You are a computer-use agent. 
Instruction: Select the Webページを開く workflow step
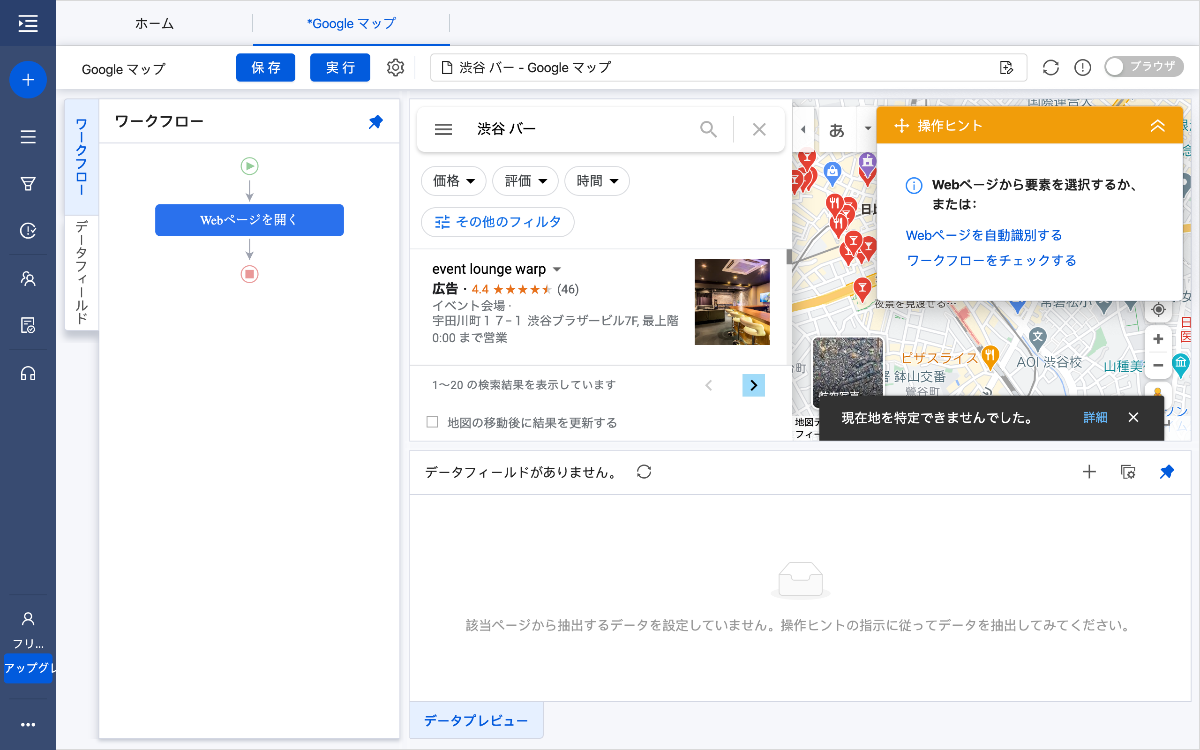tap(249, 220)
